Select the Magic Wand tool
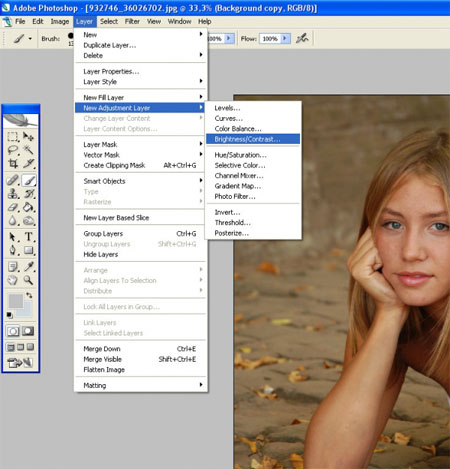 pyautogui.click(x=28, y=150)
